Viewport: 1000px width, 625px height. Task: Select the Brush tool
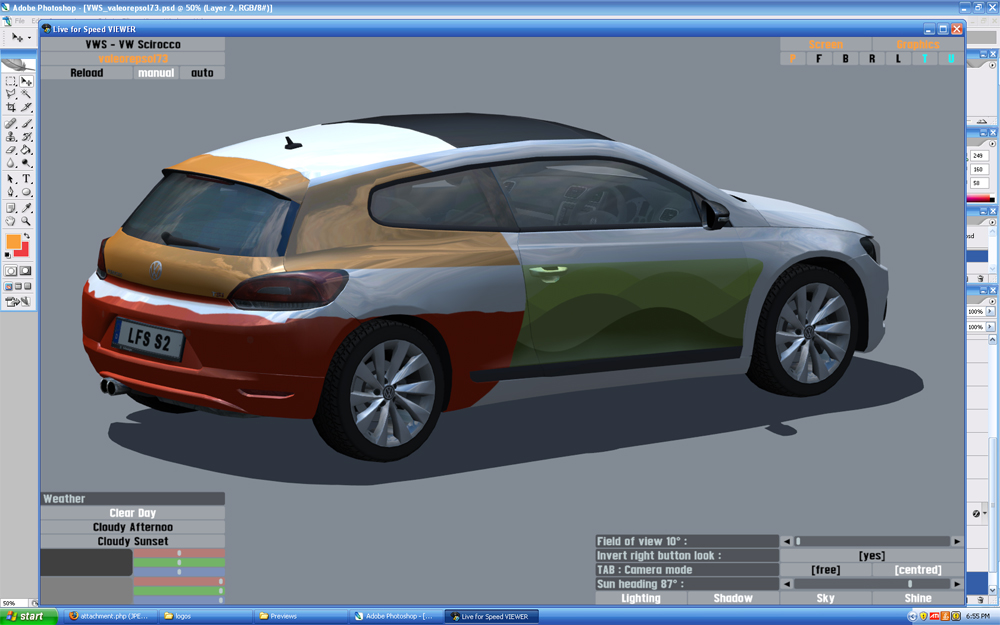coord(26,124)
